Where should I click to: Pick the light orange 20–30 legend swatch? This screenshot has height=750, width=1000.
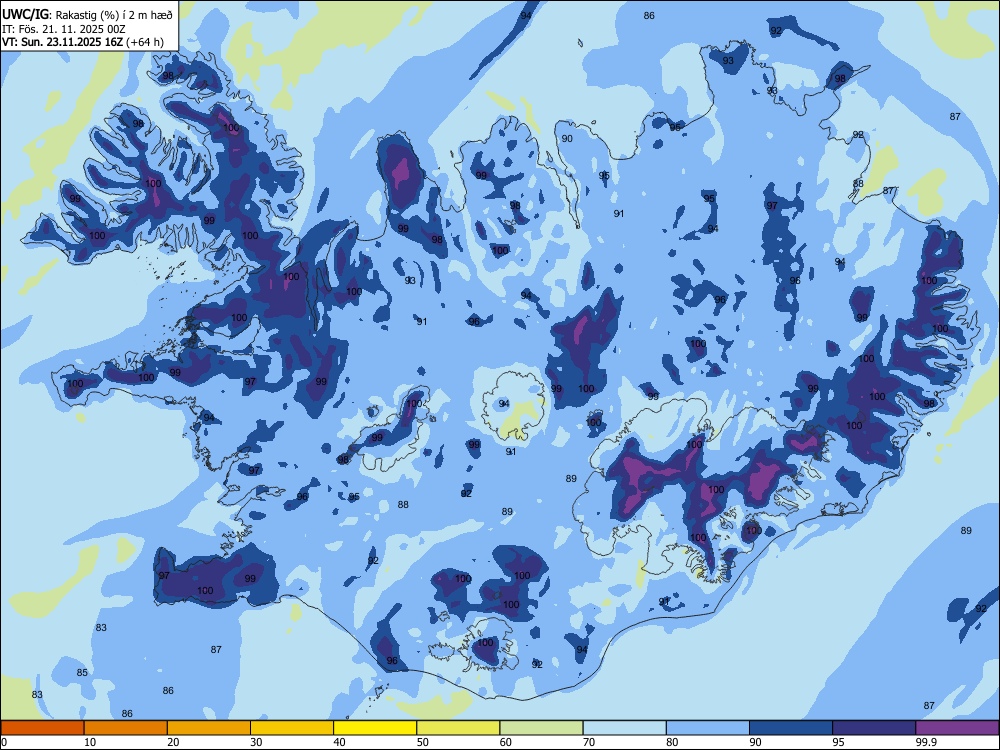tap(209, 728)
